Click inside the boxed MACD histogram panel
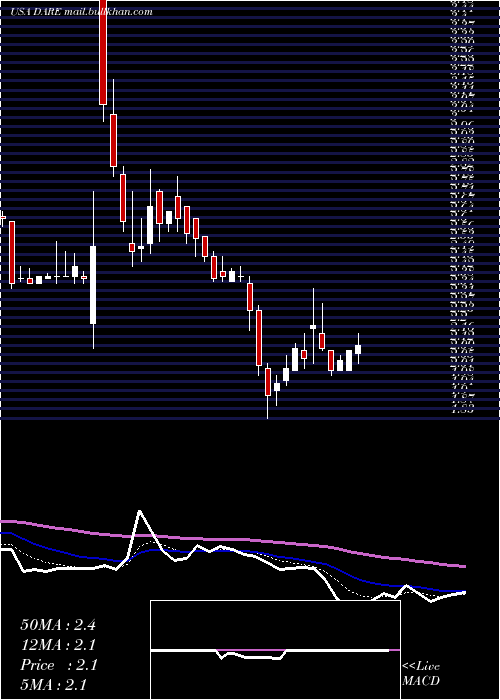Image resolution: width=500 pixels, height=700 pixels. (x=275, y=650)
